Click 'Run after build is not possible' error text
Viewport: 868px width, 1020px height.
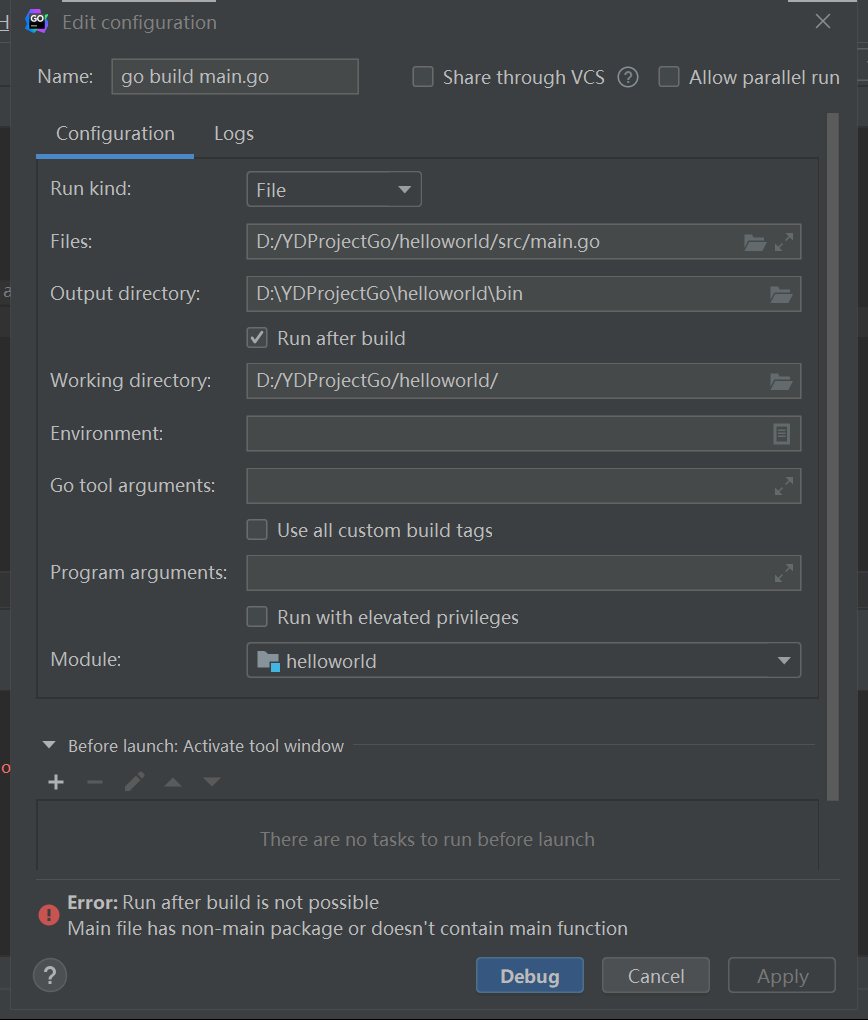click(x=251, y=902)
